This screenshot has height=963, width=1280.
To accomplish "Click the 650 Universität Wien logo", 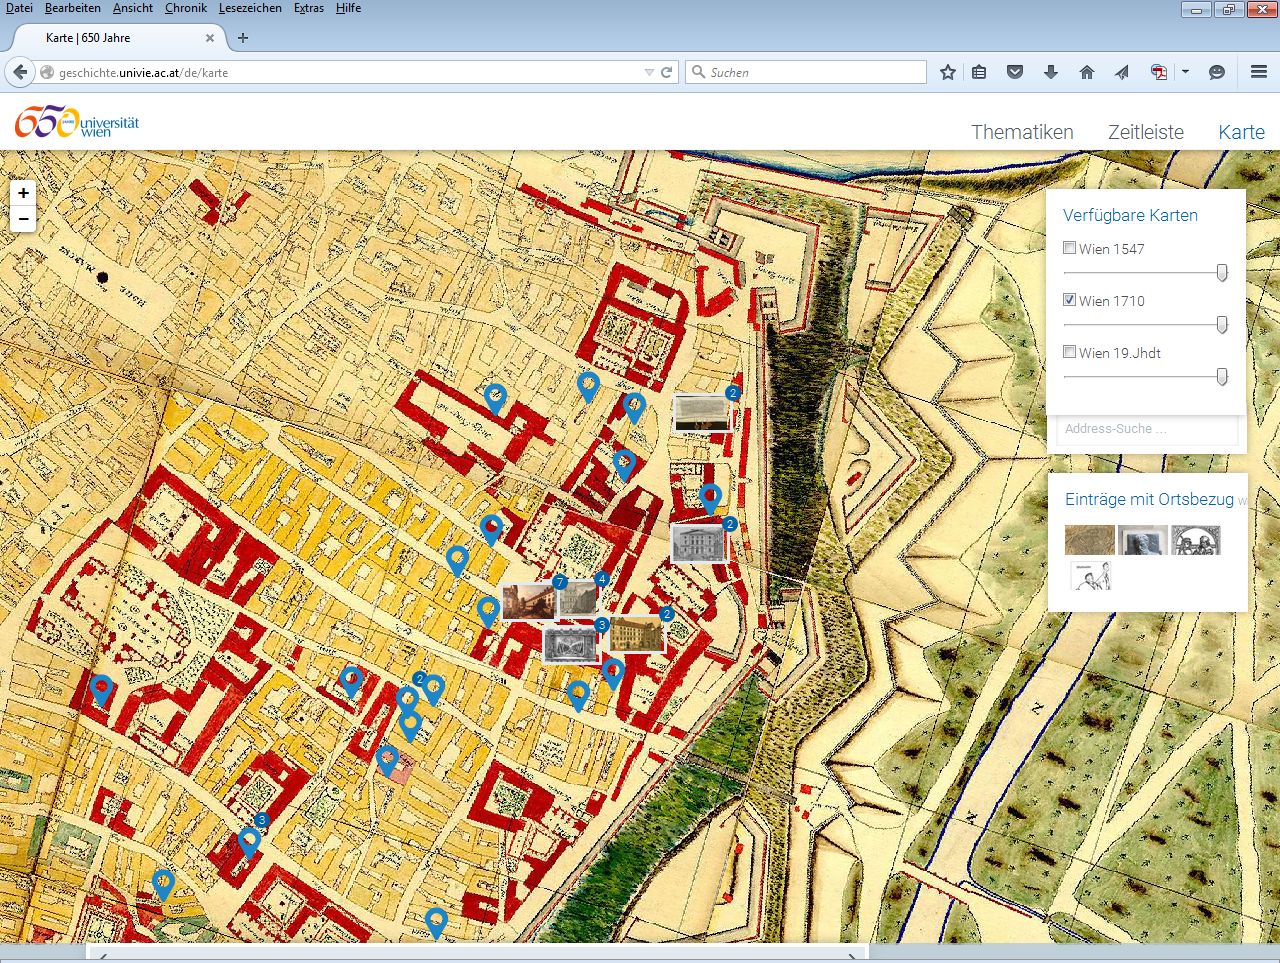I will [77, 122].
